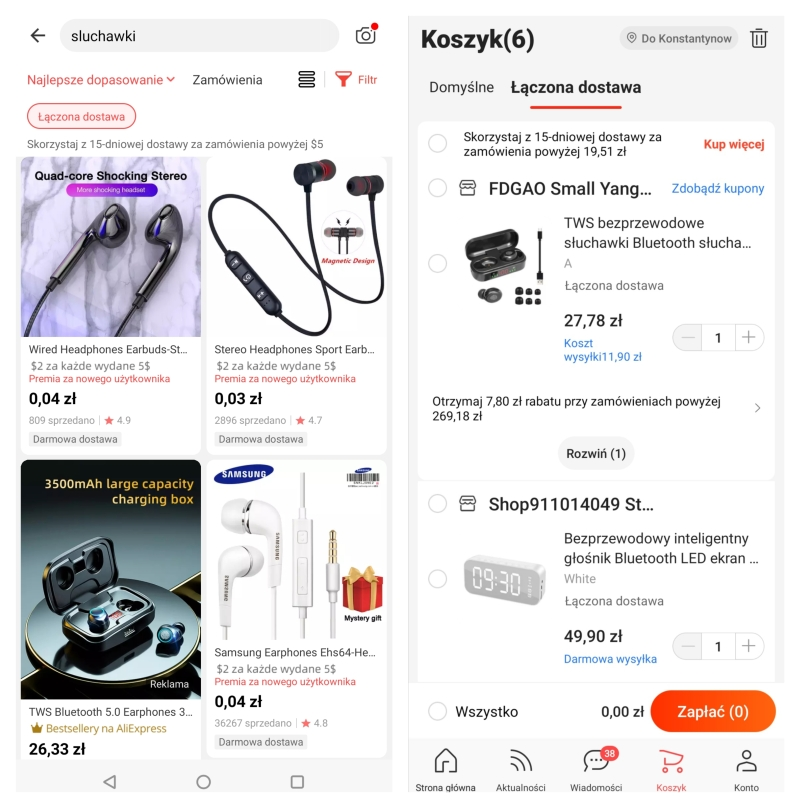Open Aktualności feed icon

[x=521, y=761]
